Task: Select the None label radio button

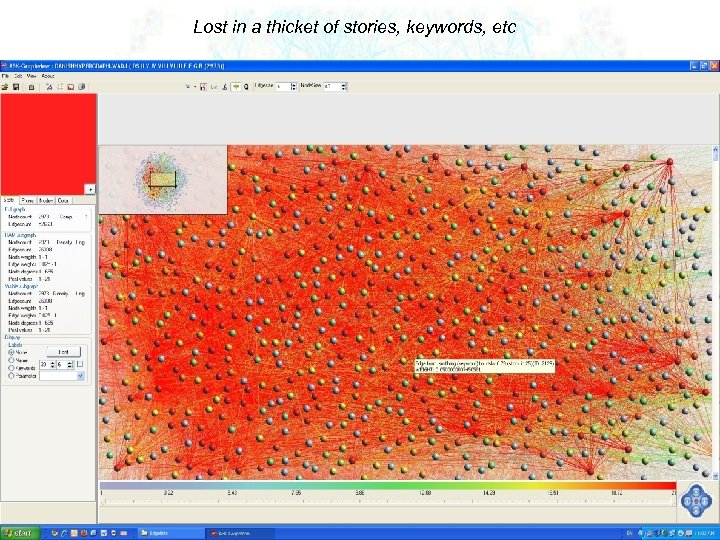Action: pos(11,352)
